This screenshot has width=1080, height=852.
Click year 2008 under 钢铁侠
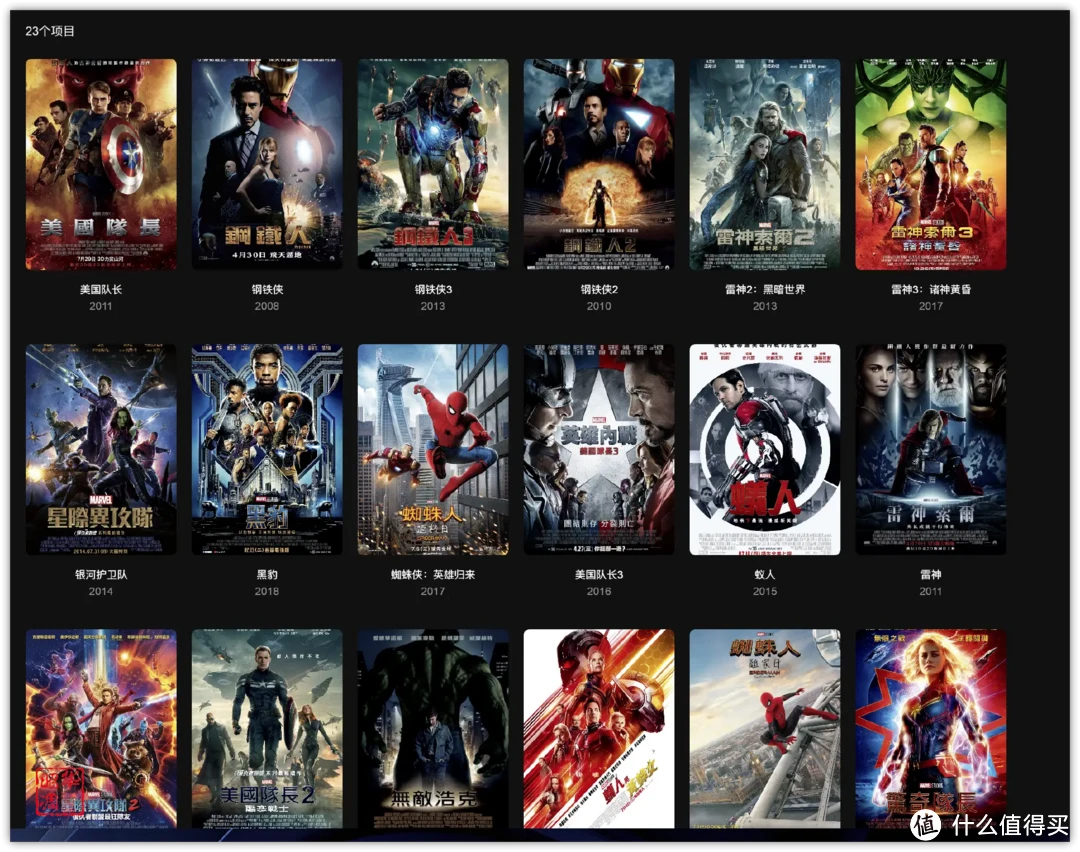[x=267, y=306]
